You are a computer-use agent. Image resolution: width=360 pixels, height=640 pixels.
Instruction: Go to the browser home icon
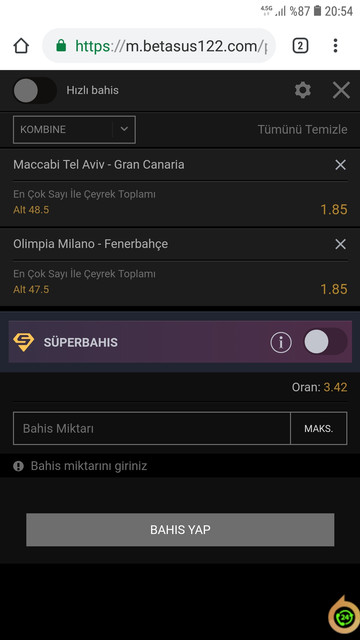pos(21,46)
